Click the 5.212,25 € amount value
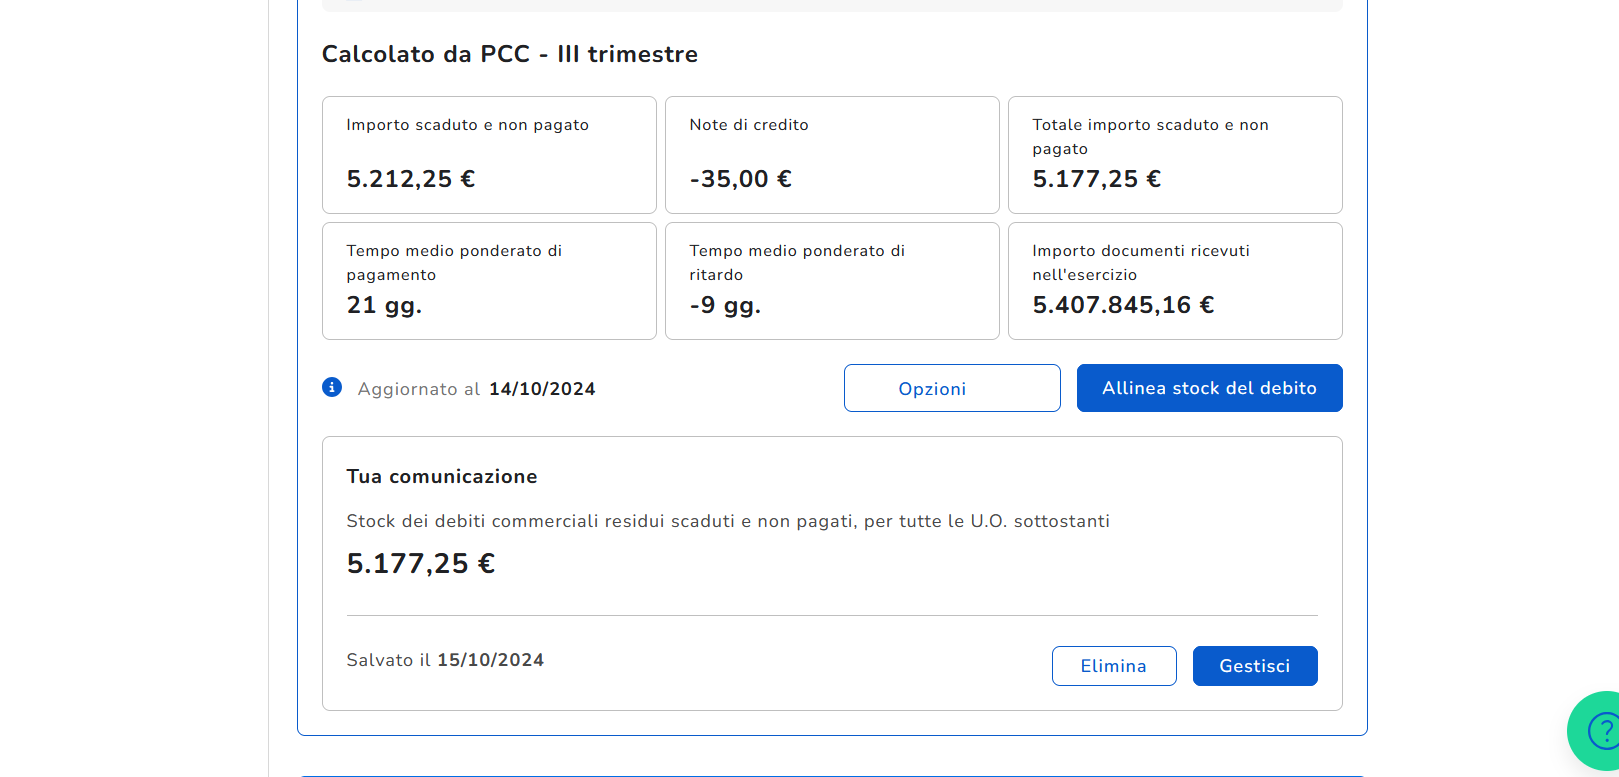The image size is (1619, 777). [410, 179]
